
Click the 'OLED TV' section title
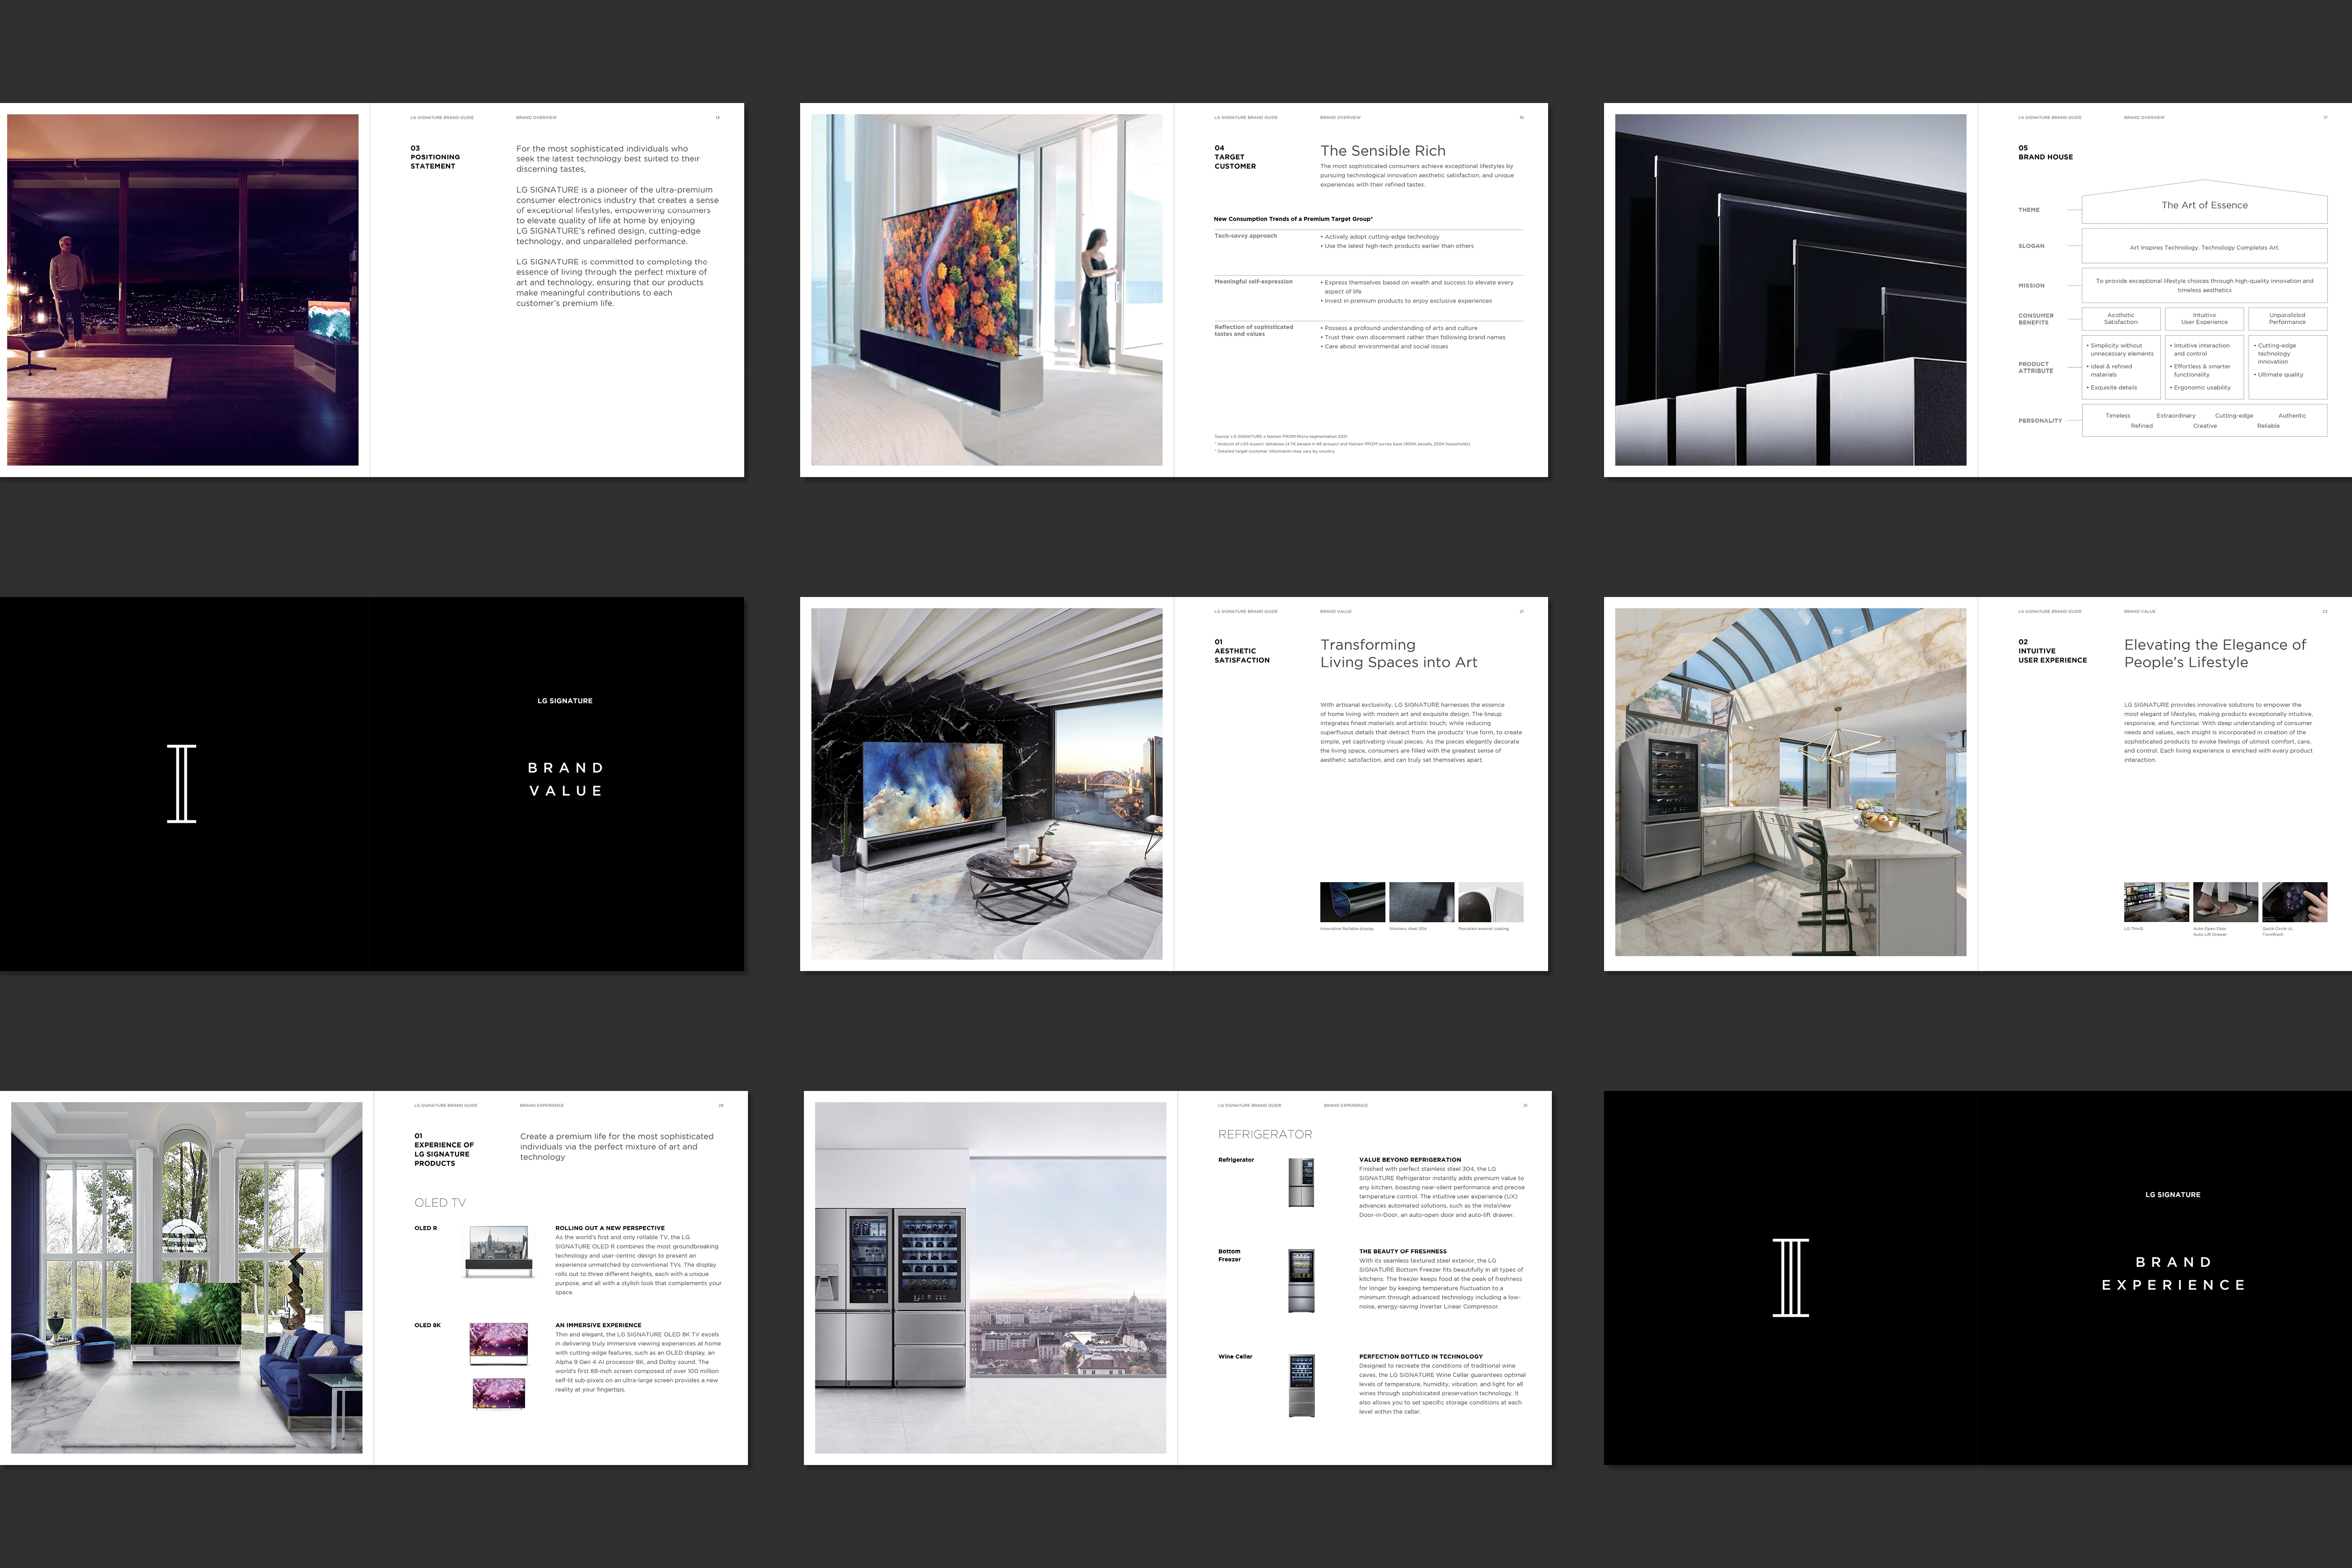tap(440, 1203)
